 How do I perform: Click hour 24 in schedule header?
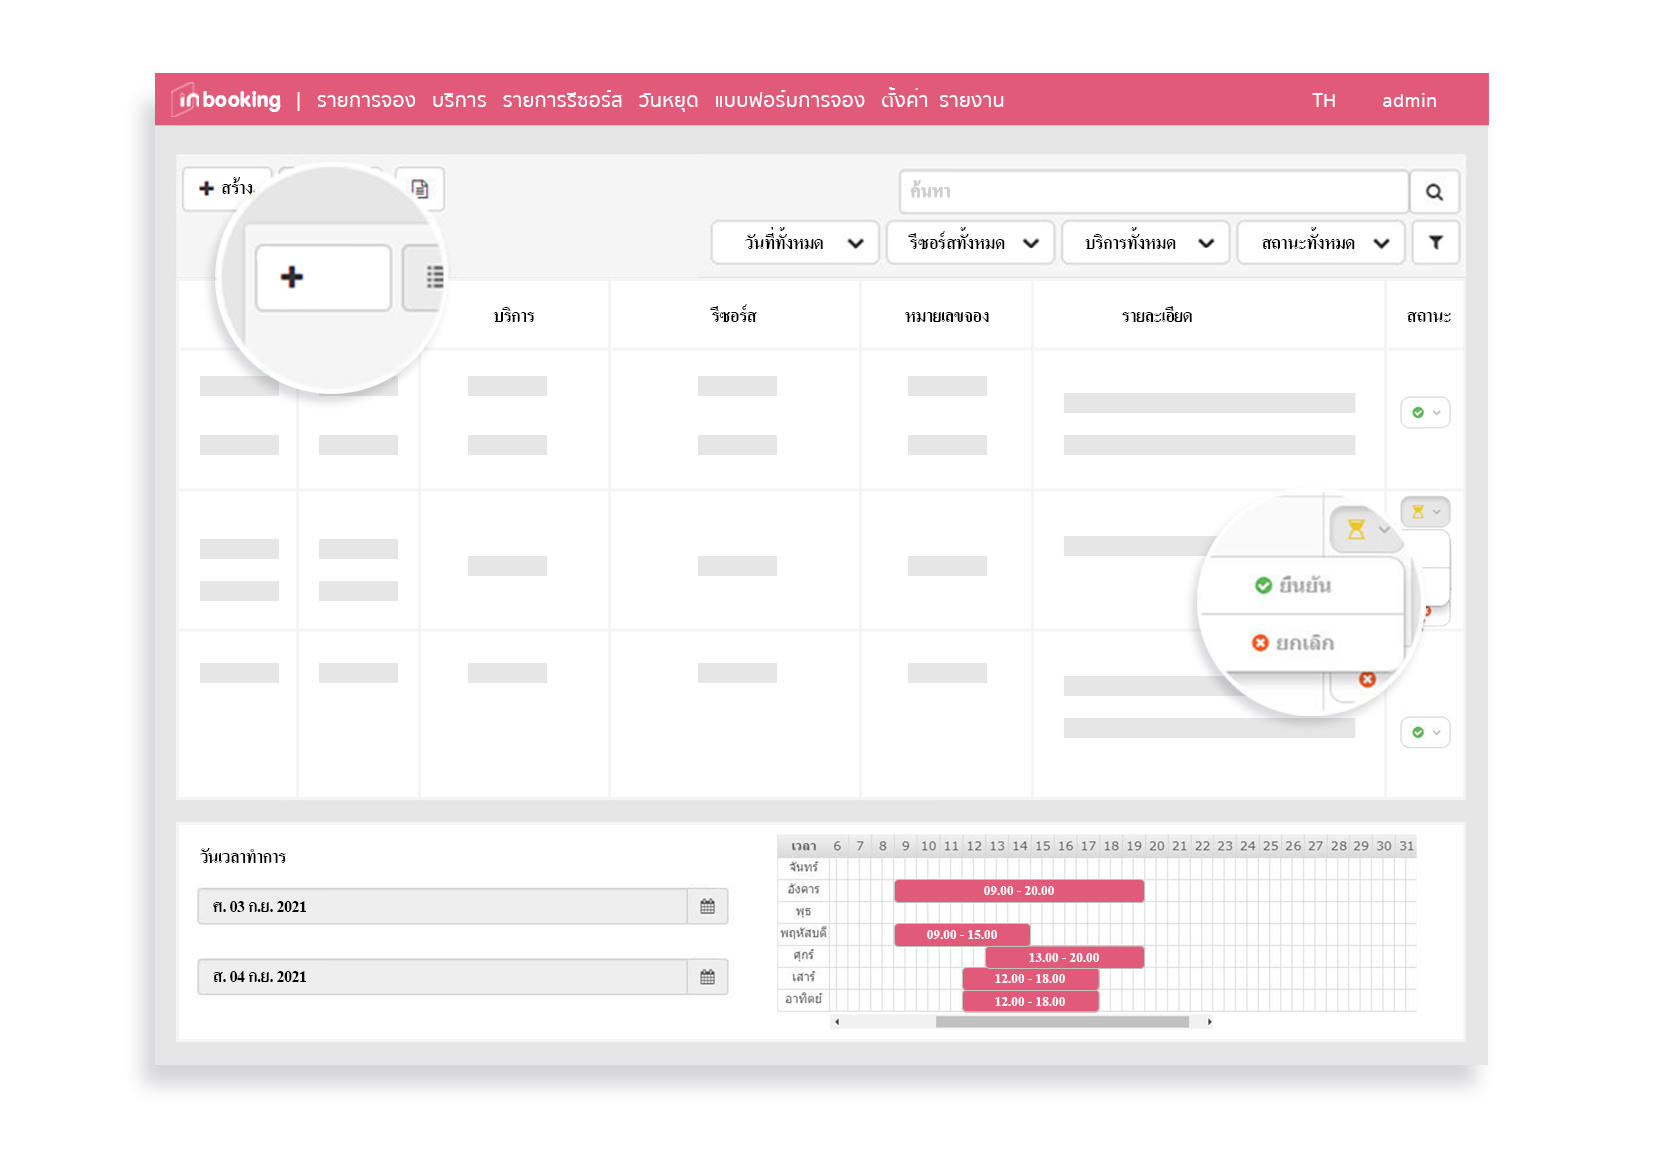tap(1247, 846)
